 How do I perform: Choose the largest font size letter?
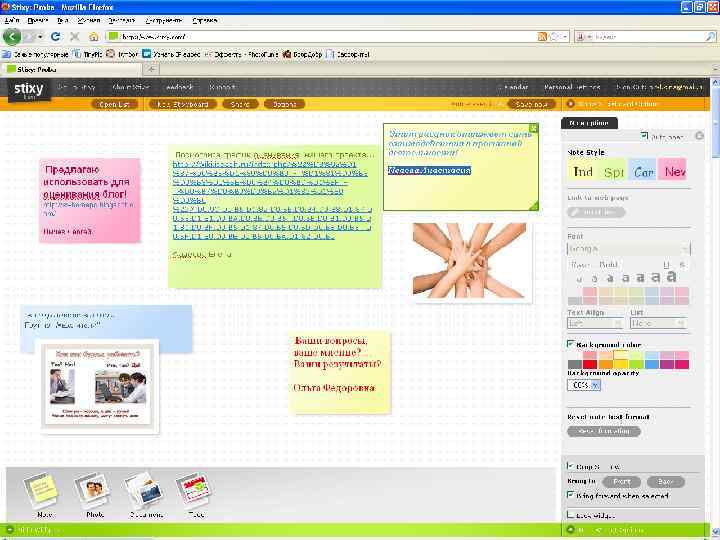(671, 276)
